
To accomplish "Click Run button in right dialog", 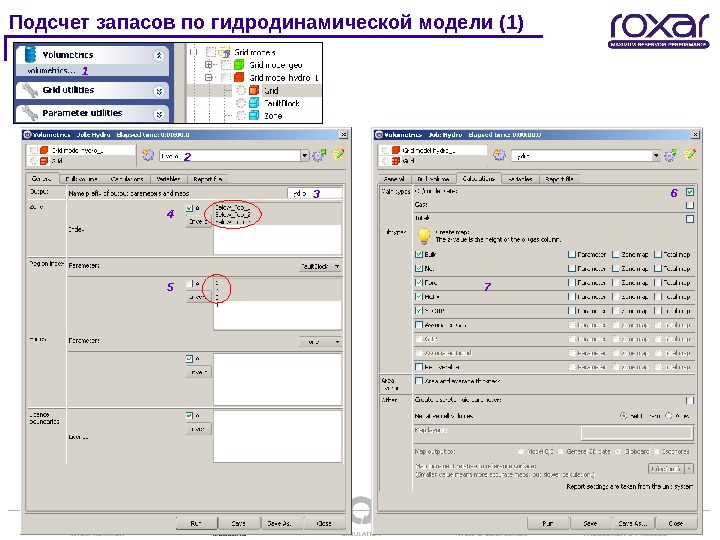I will pyautogui.click(x=548, y=523).
